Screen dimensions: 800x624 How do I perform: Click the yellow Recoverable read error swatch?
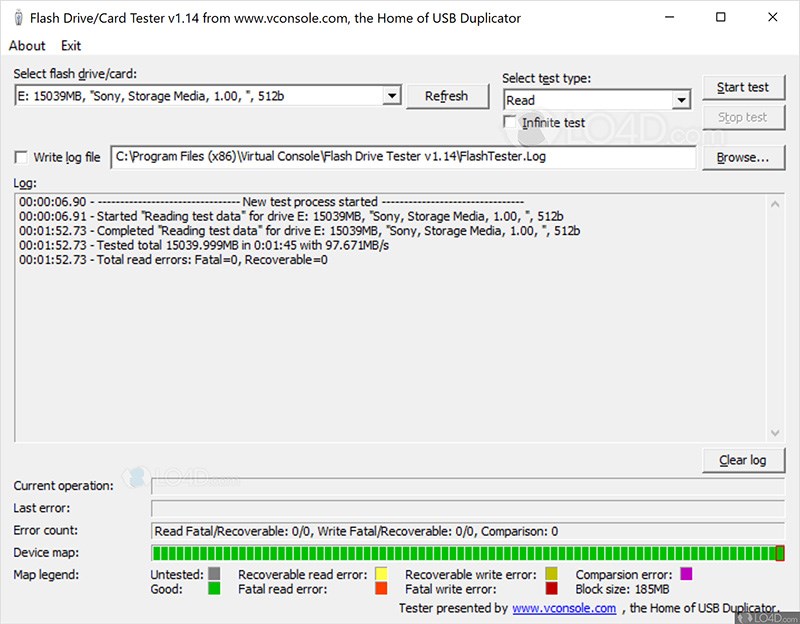pos(381,573)
